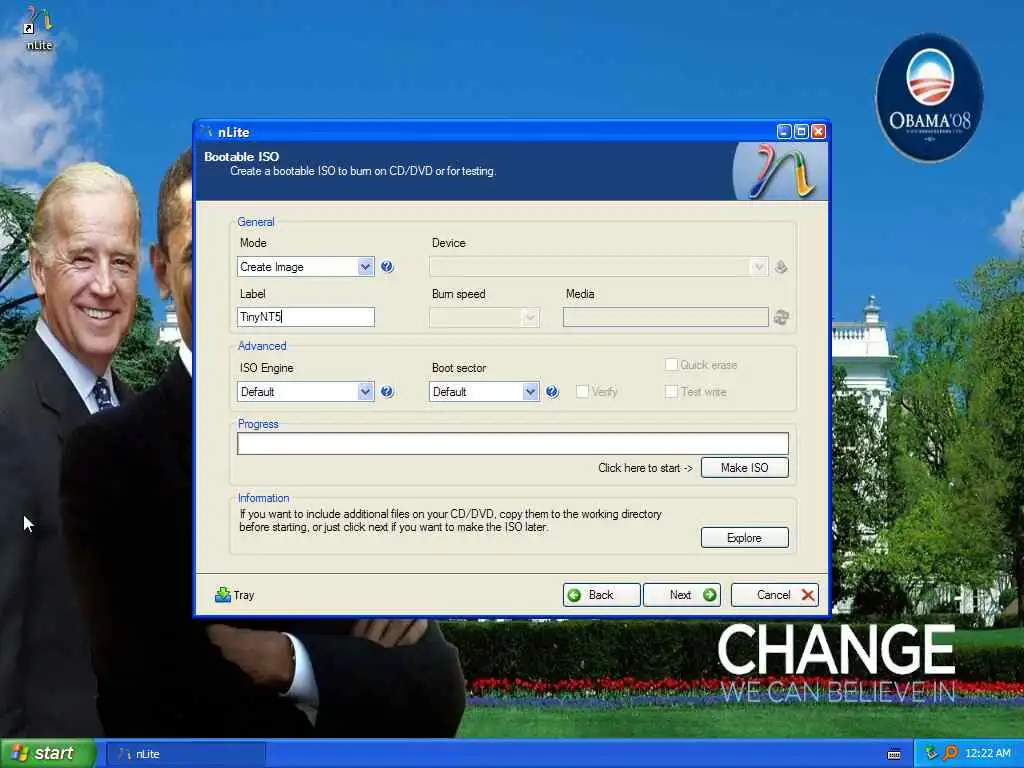Click the device eject icon beside Device
This screenshot has height=768, width=1024.
(780, 266)
